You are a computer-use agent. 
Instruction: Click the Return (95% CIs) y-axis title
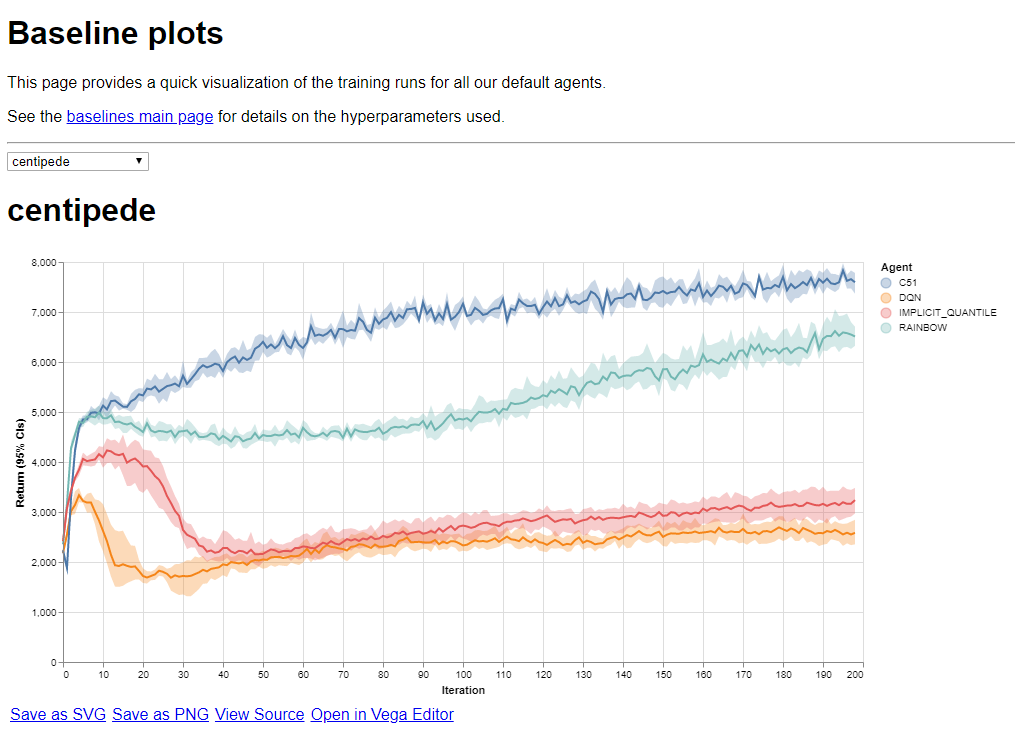point(20,462)
